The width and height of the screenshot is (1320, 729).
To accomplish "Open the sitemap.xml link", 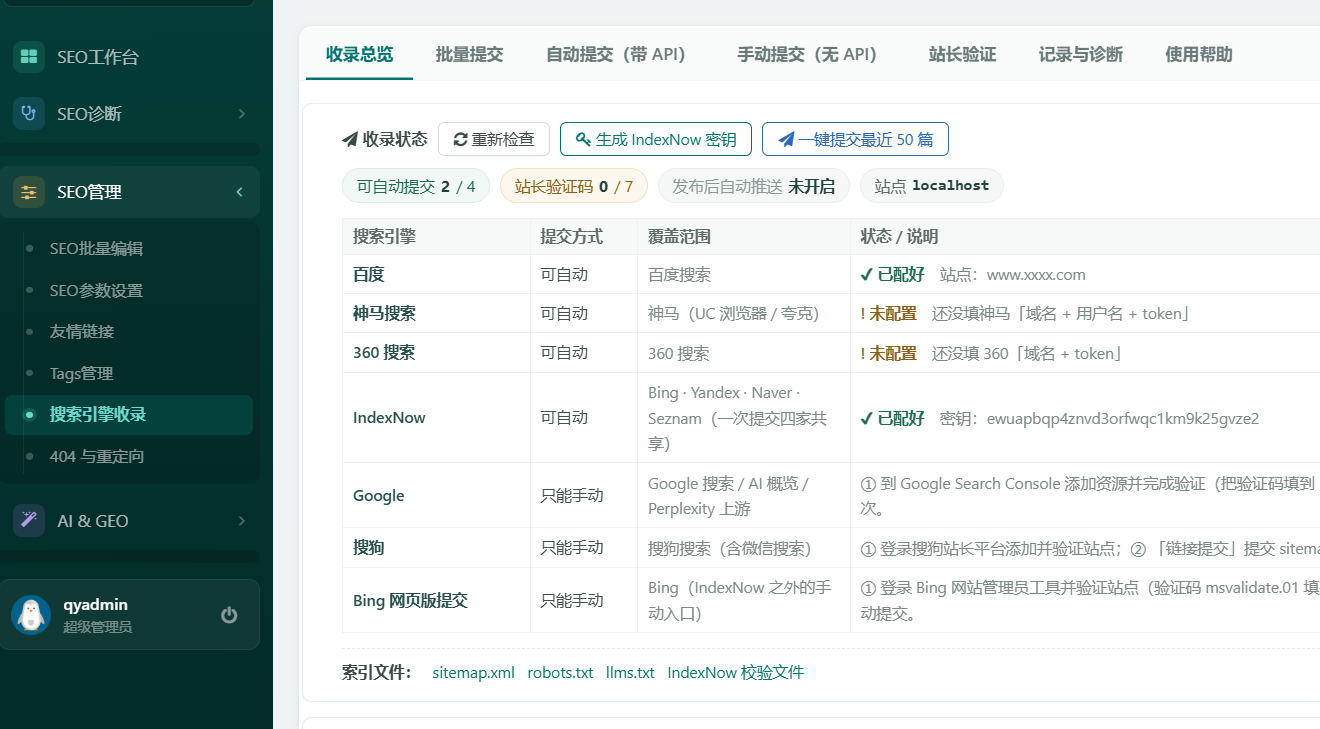I will click(x=473, y=672).
